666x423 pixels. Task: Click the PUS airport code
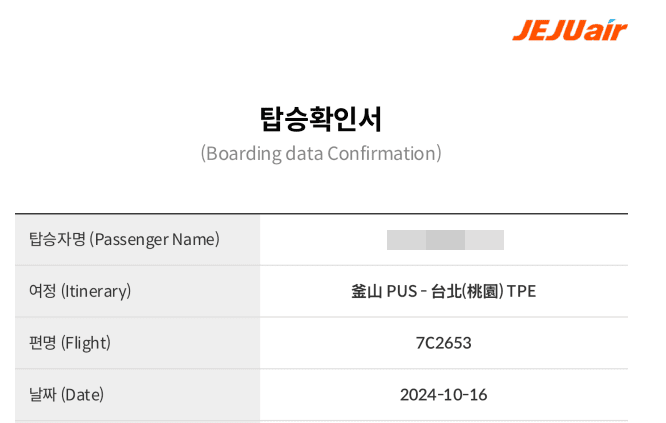(402, 291)
